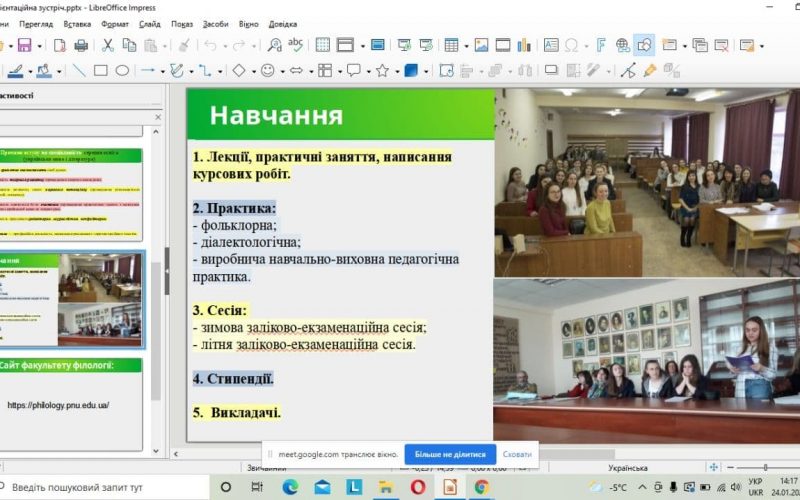Select the Ellipse drawing tool
Viewport: 800px width, 500px height.
(122, 71)
